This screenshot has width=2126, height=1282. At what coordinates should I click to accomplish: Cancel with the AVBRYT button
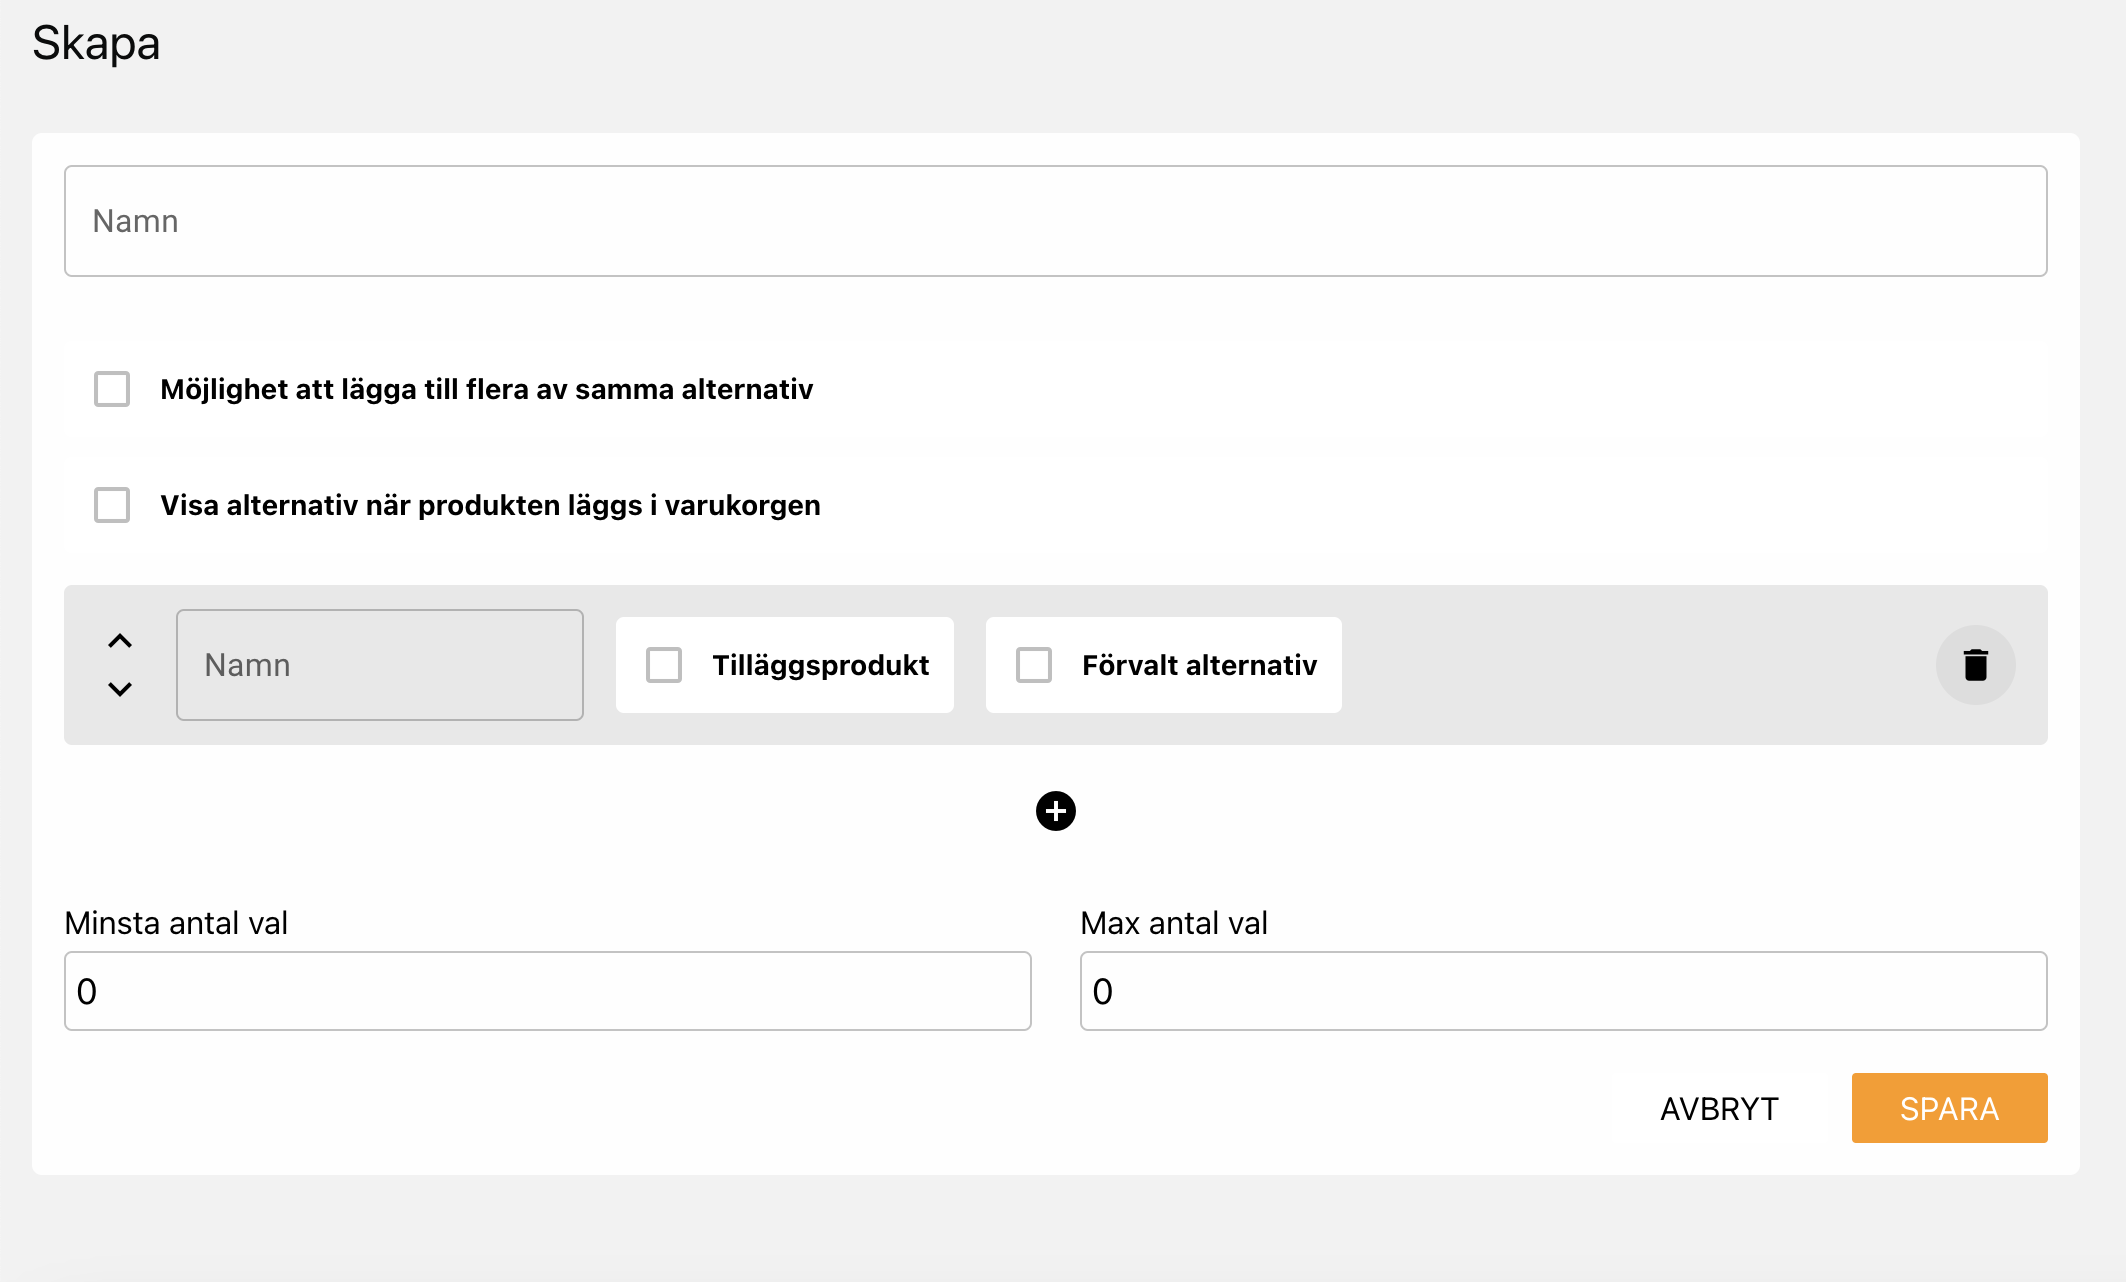click(x=1720, y=1108)
